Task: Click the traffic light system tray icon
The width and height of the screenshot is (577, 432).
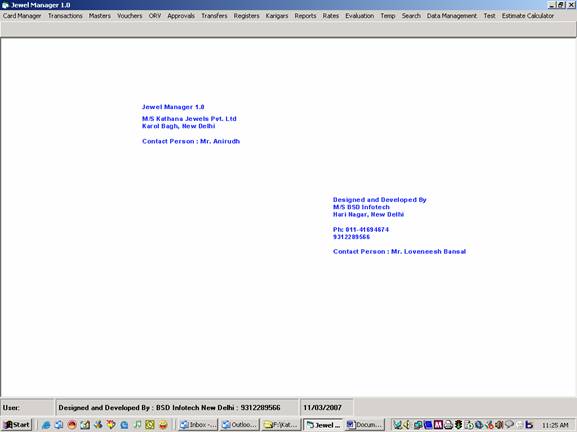Action: (459, 425)
